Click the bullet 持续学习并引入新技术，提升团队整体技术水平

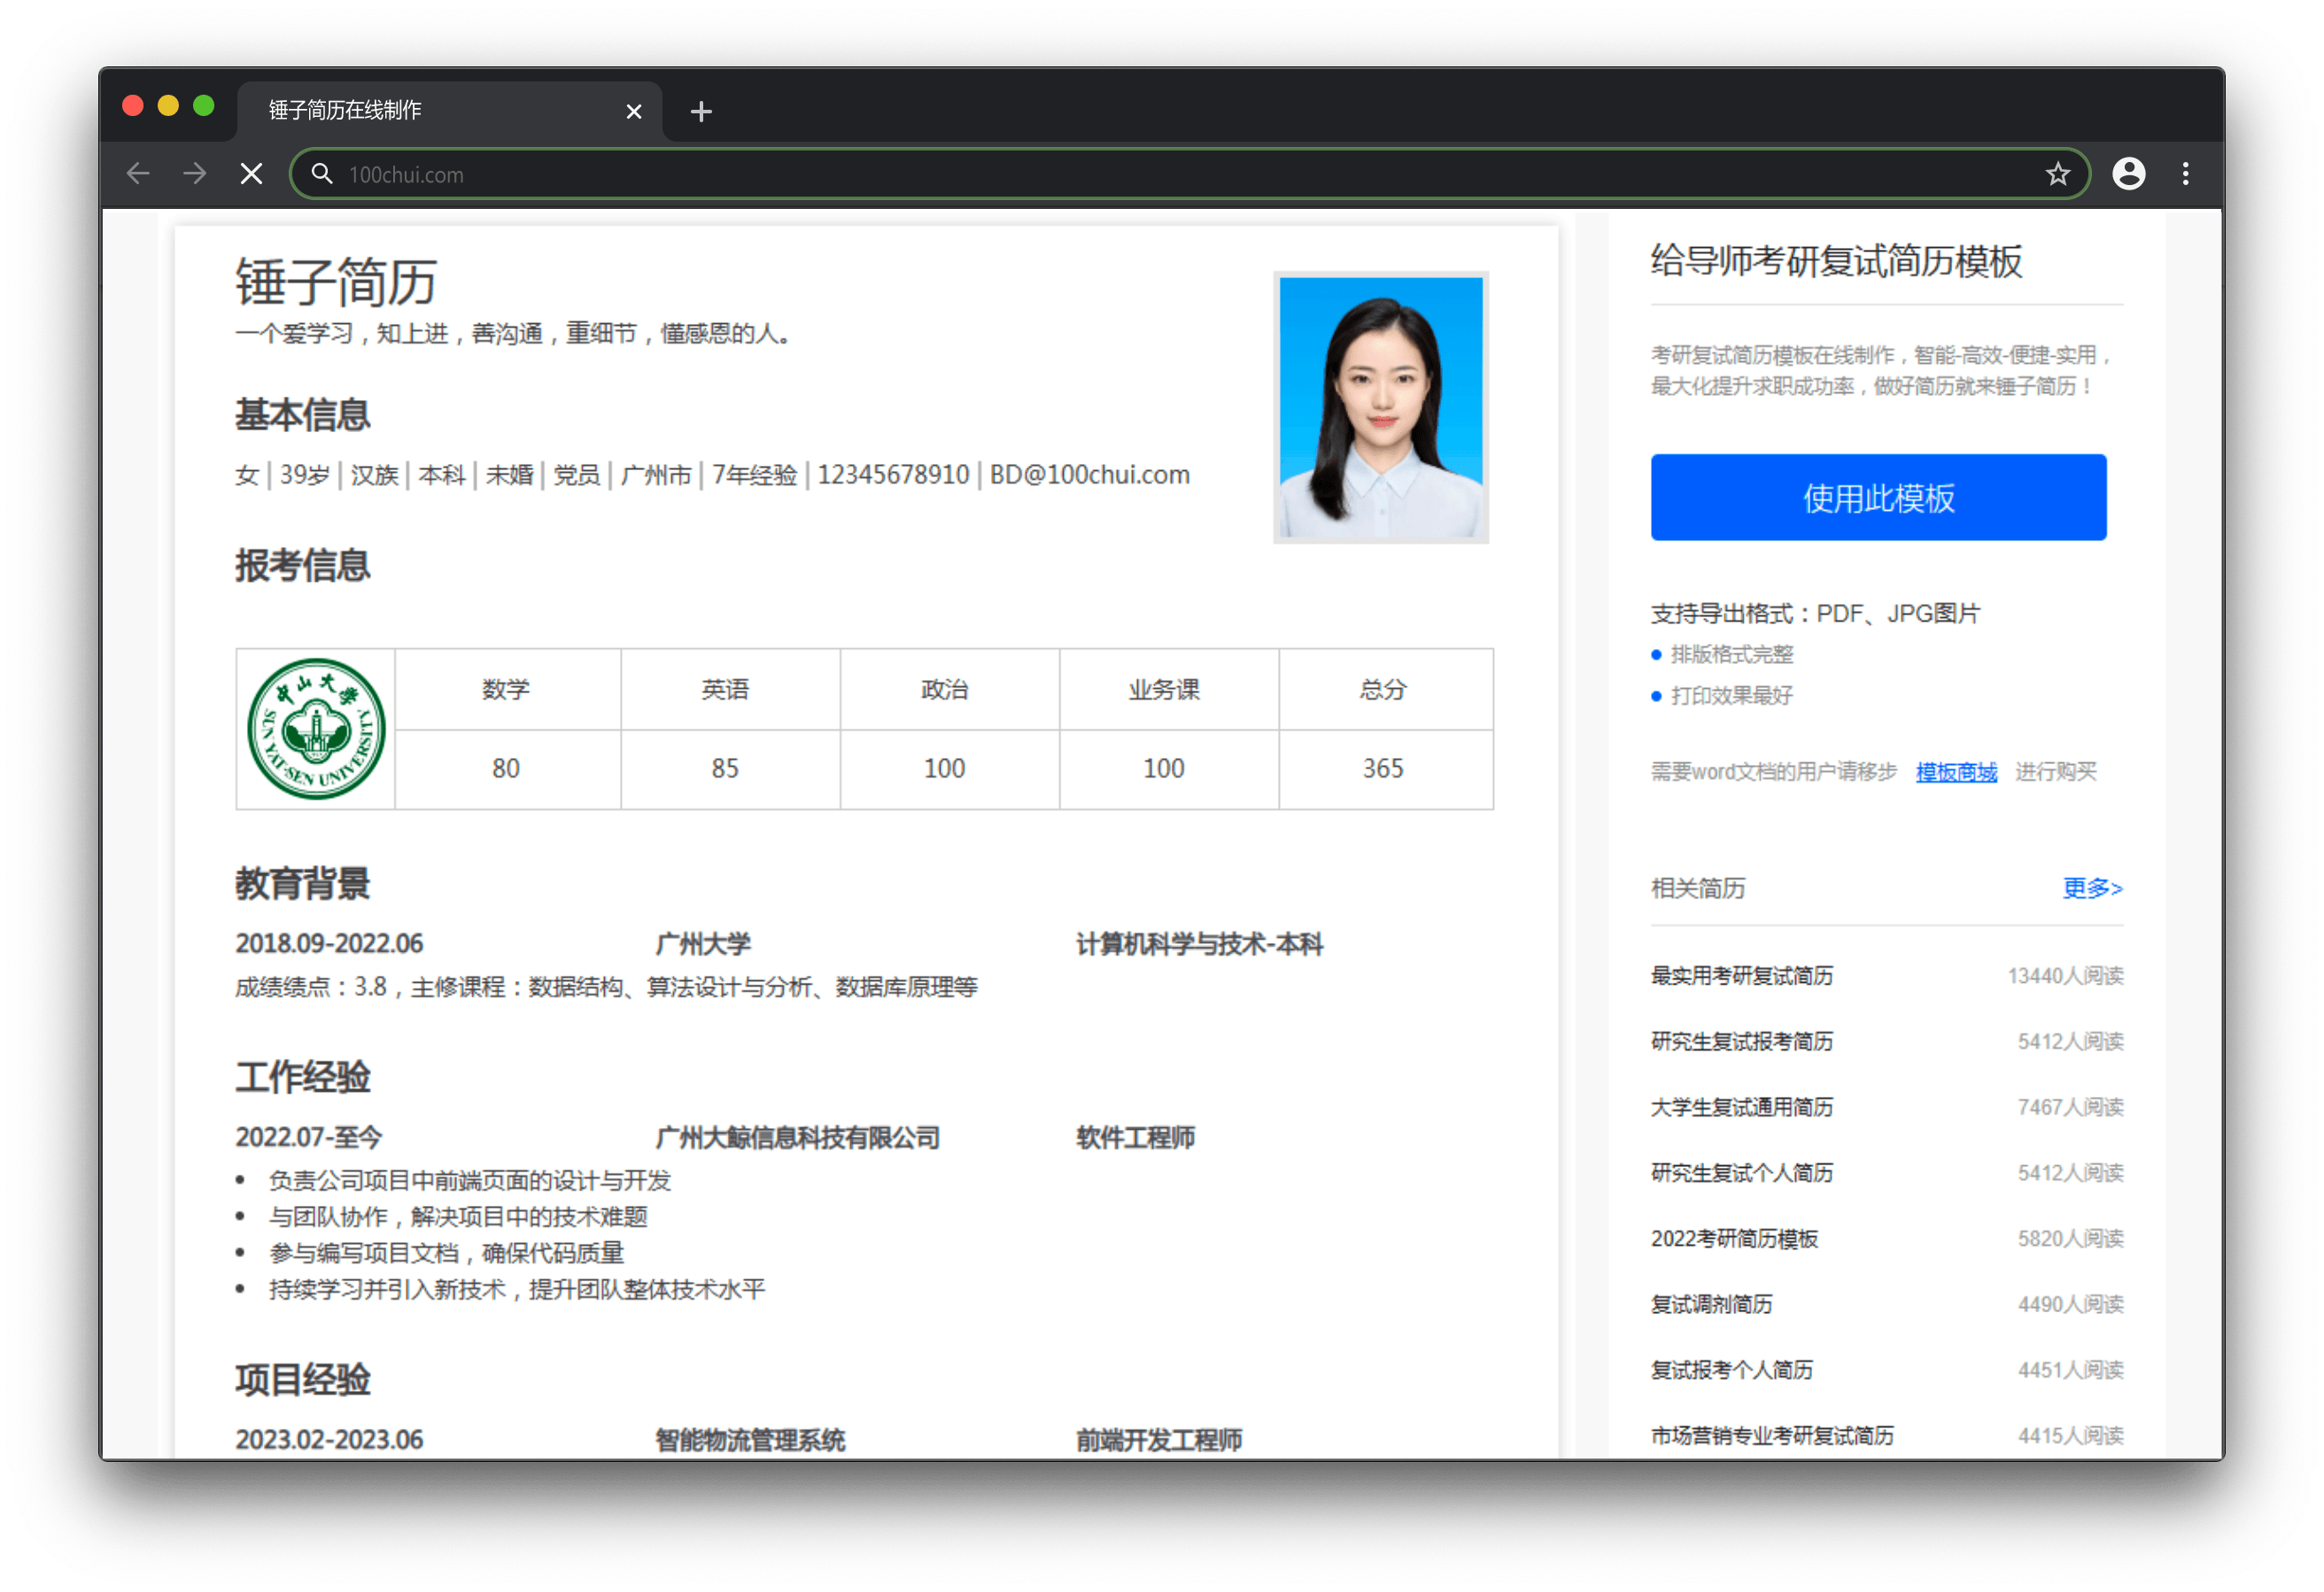(516, 1289)
